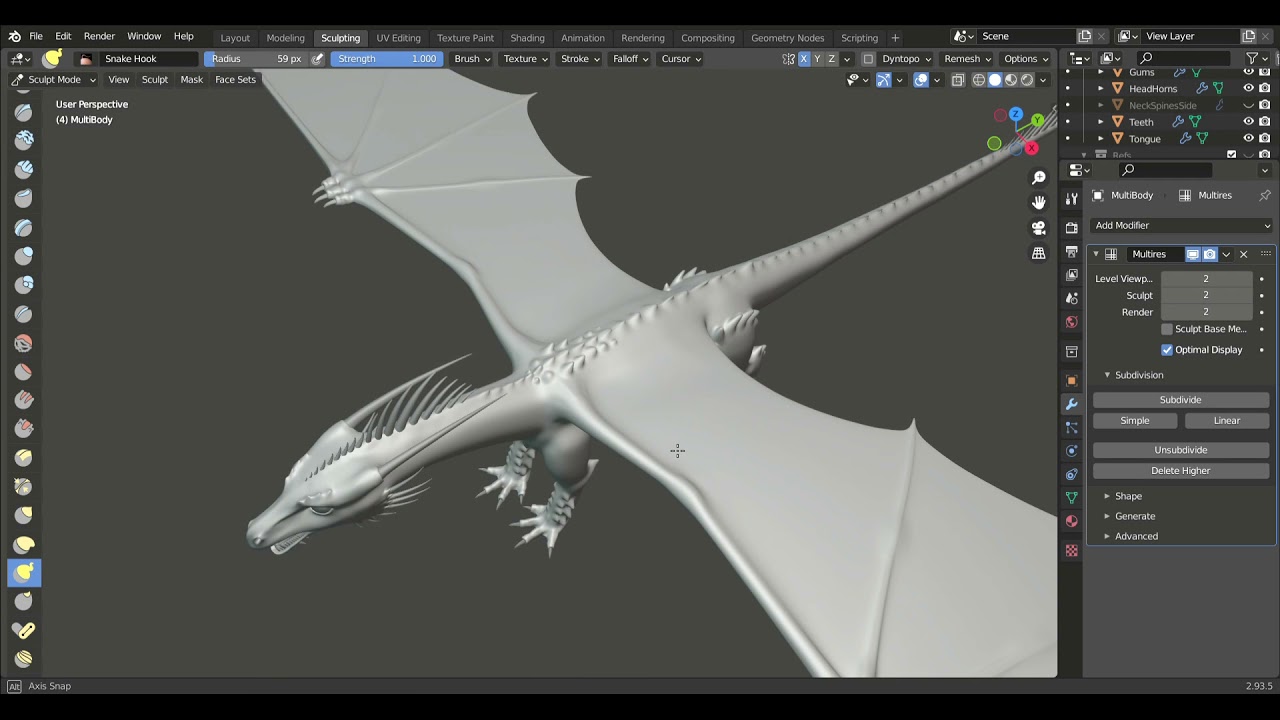Toggle X axis symmetry button
Image resolution: width=1280 pixels, height=720 pixels.
click(x=803, y=59)
